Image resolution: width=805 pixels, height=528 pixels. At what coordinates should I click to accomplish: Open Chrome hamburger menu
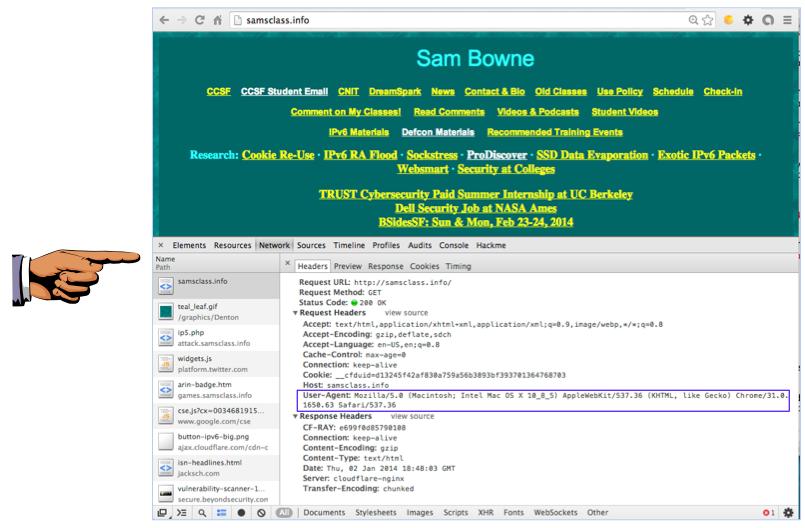(x=787, y=20)
